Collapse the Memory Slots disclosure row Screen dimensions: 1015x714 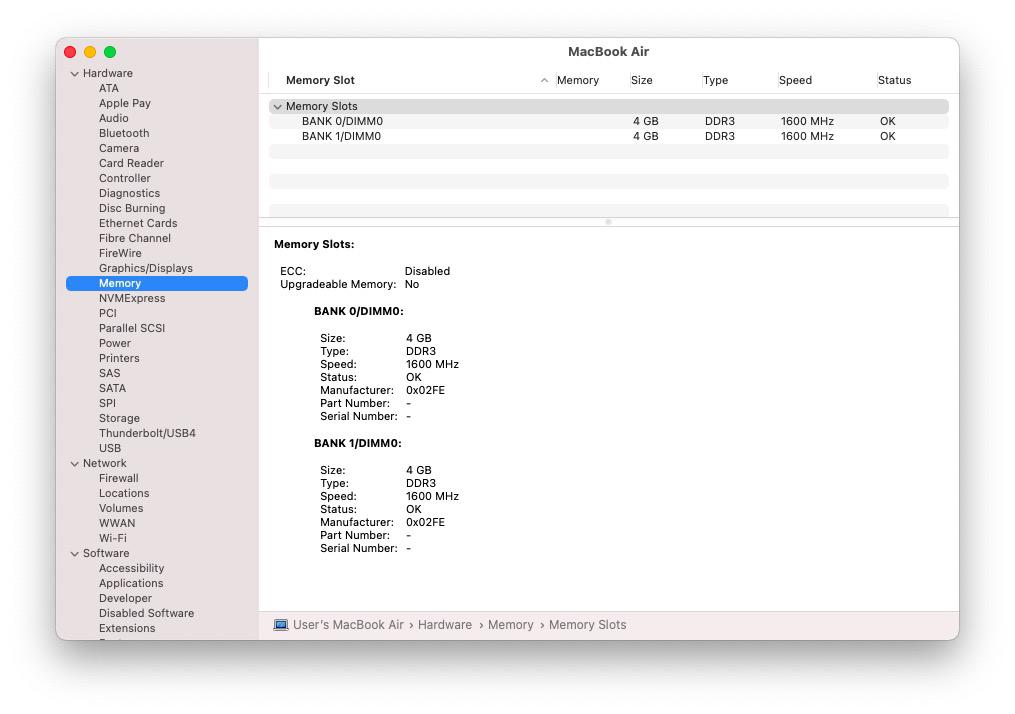point(278,106)
